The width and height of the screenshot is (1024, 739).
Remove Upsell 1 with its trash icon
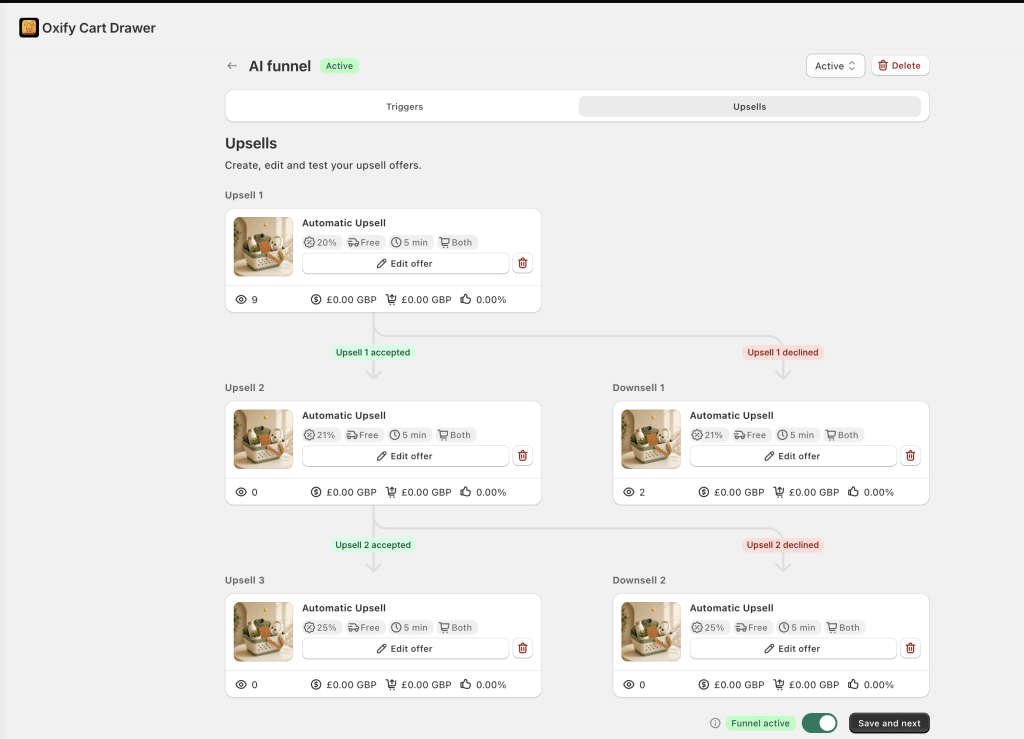coord(522,263)
